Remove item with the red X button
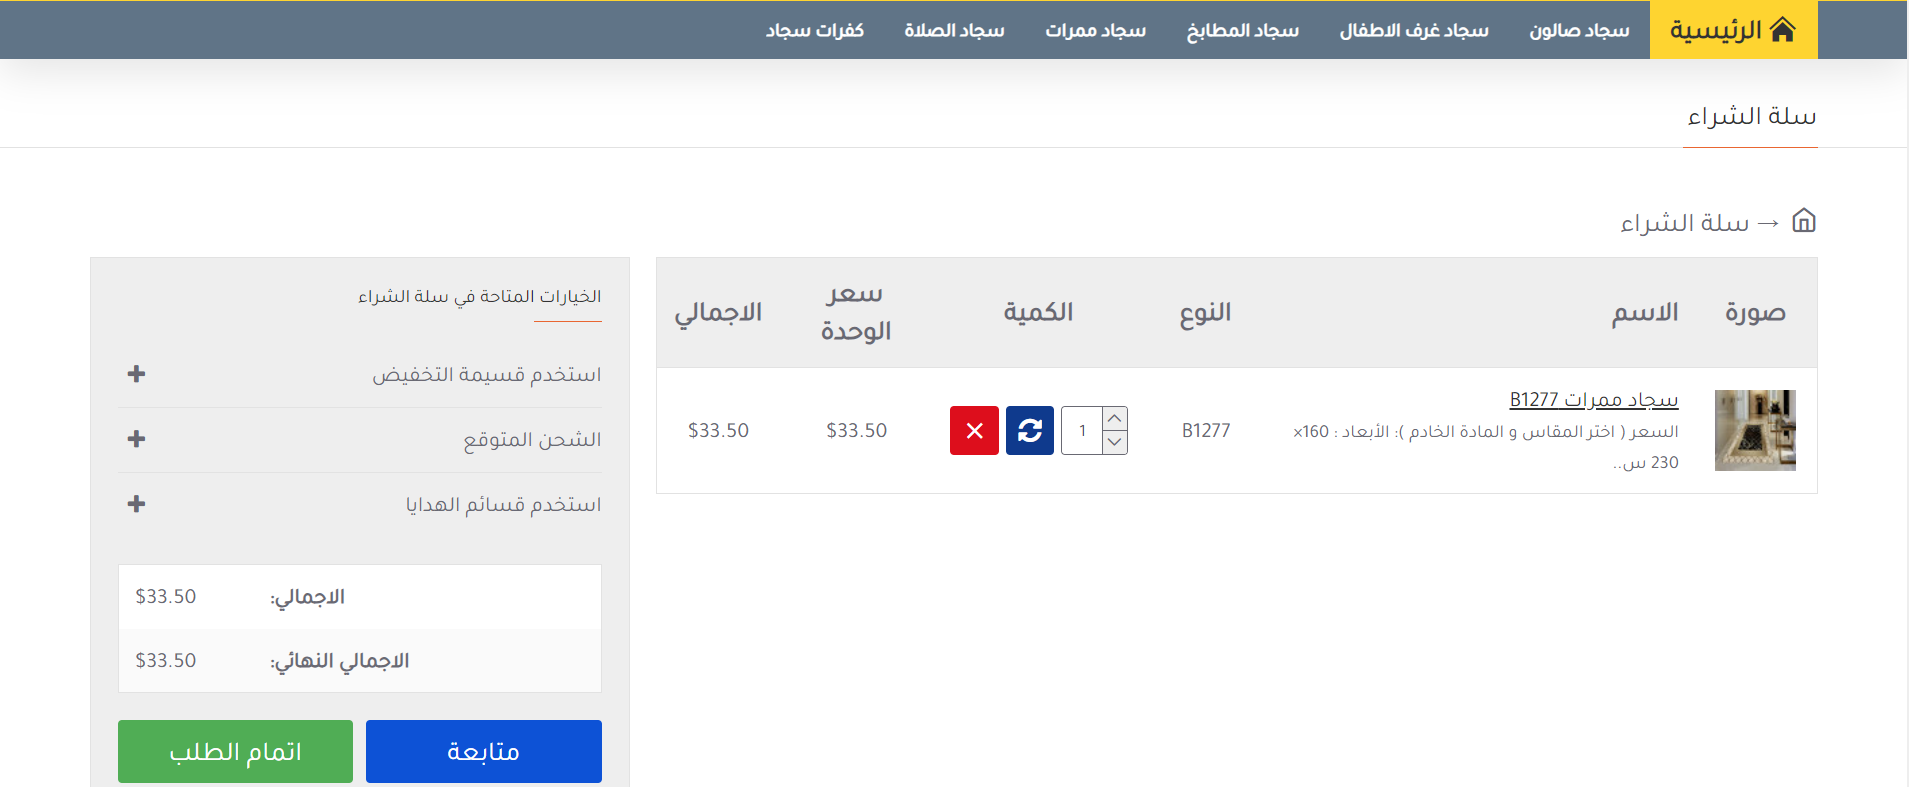This screenshot has width=1909, height=787. tap(974, 431)
